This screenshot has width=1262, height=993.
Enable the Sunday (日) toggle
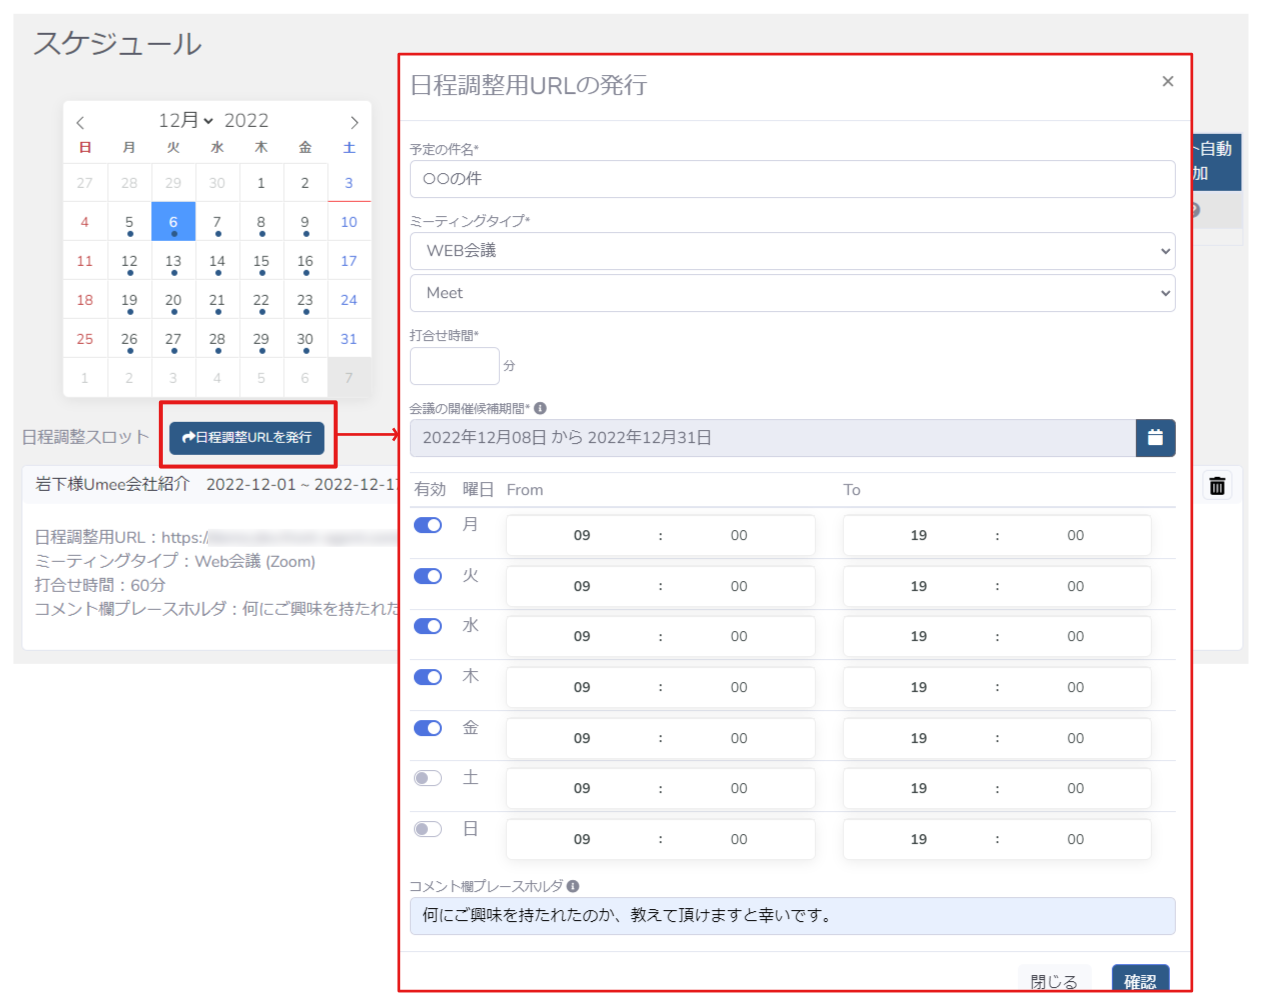coord(428,829)
